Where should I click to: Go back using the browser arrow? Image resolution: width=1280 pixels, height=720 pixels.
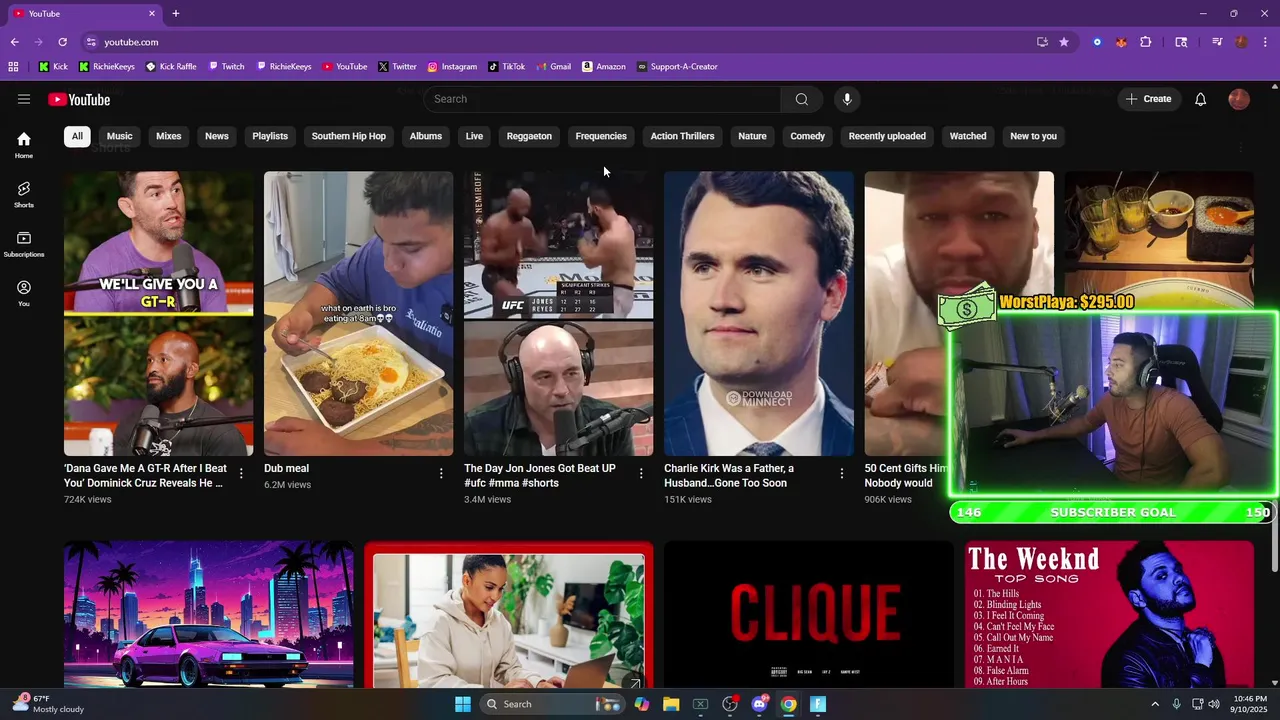(14, 42)
